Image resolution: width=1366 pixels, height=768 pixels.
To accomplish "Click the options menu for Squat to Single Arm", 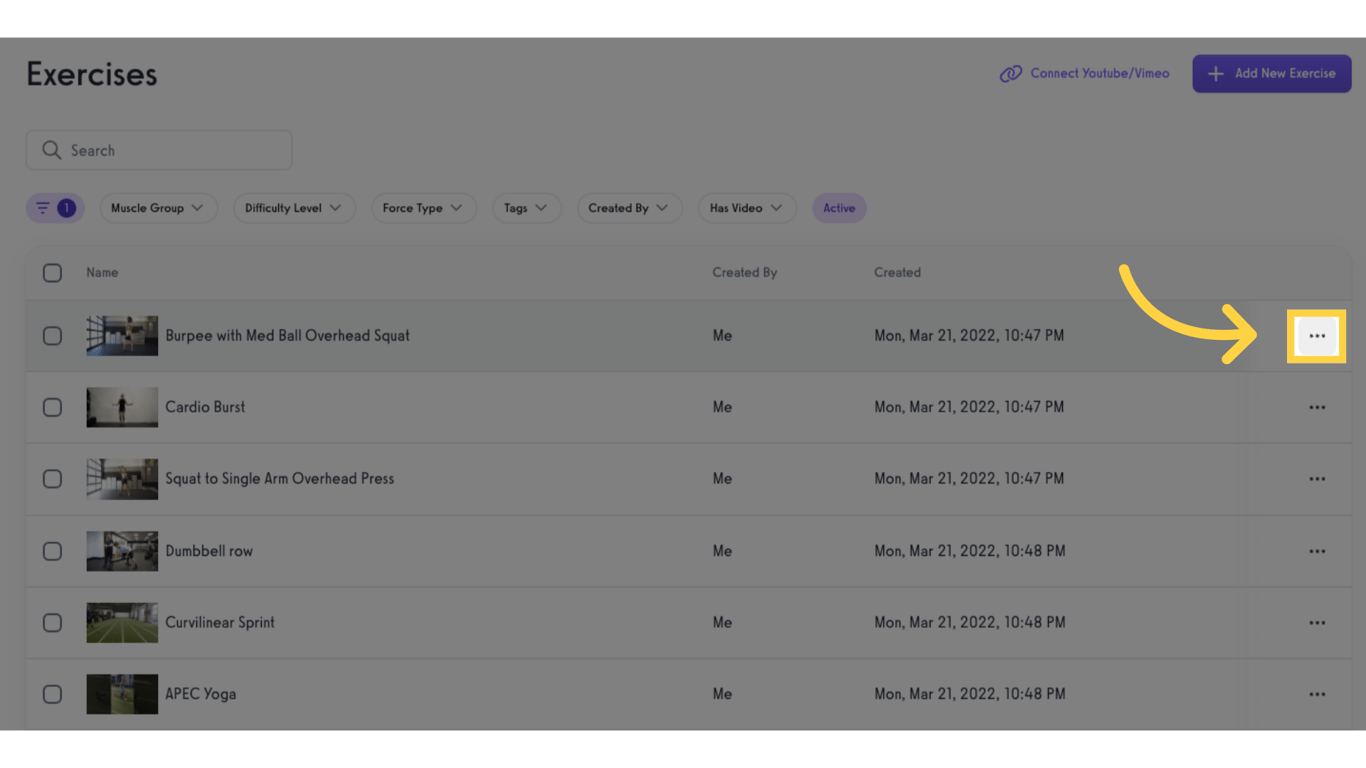I will (x=1317, y=479).
